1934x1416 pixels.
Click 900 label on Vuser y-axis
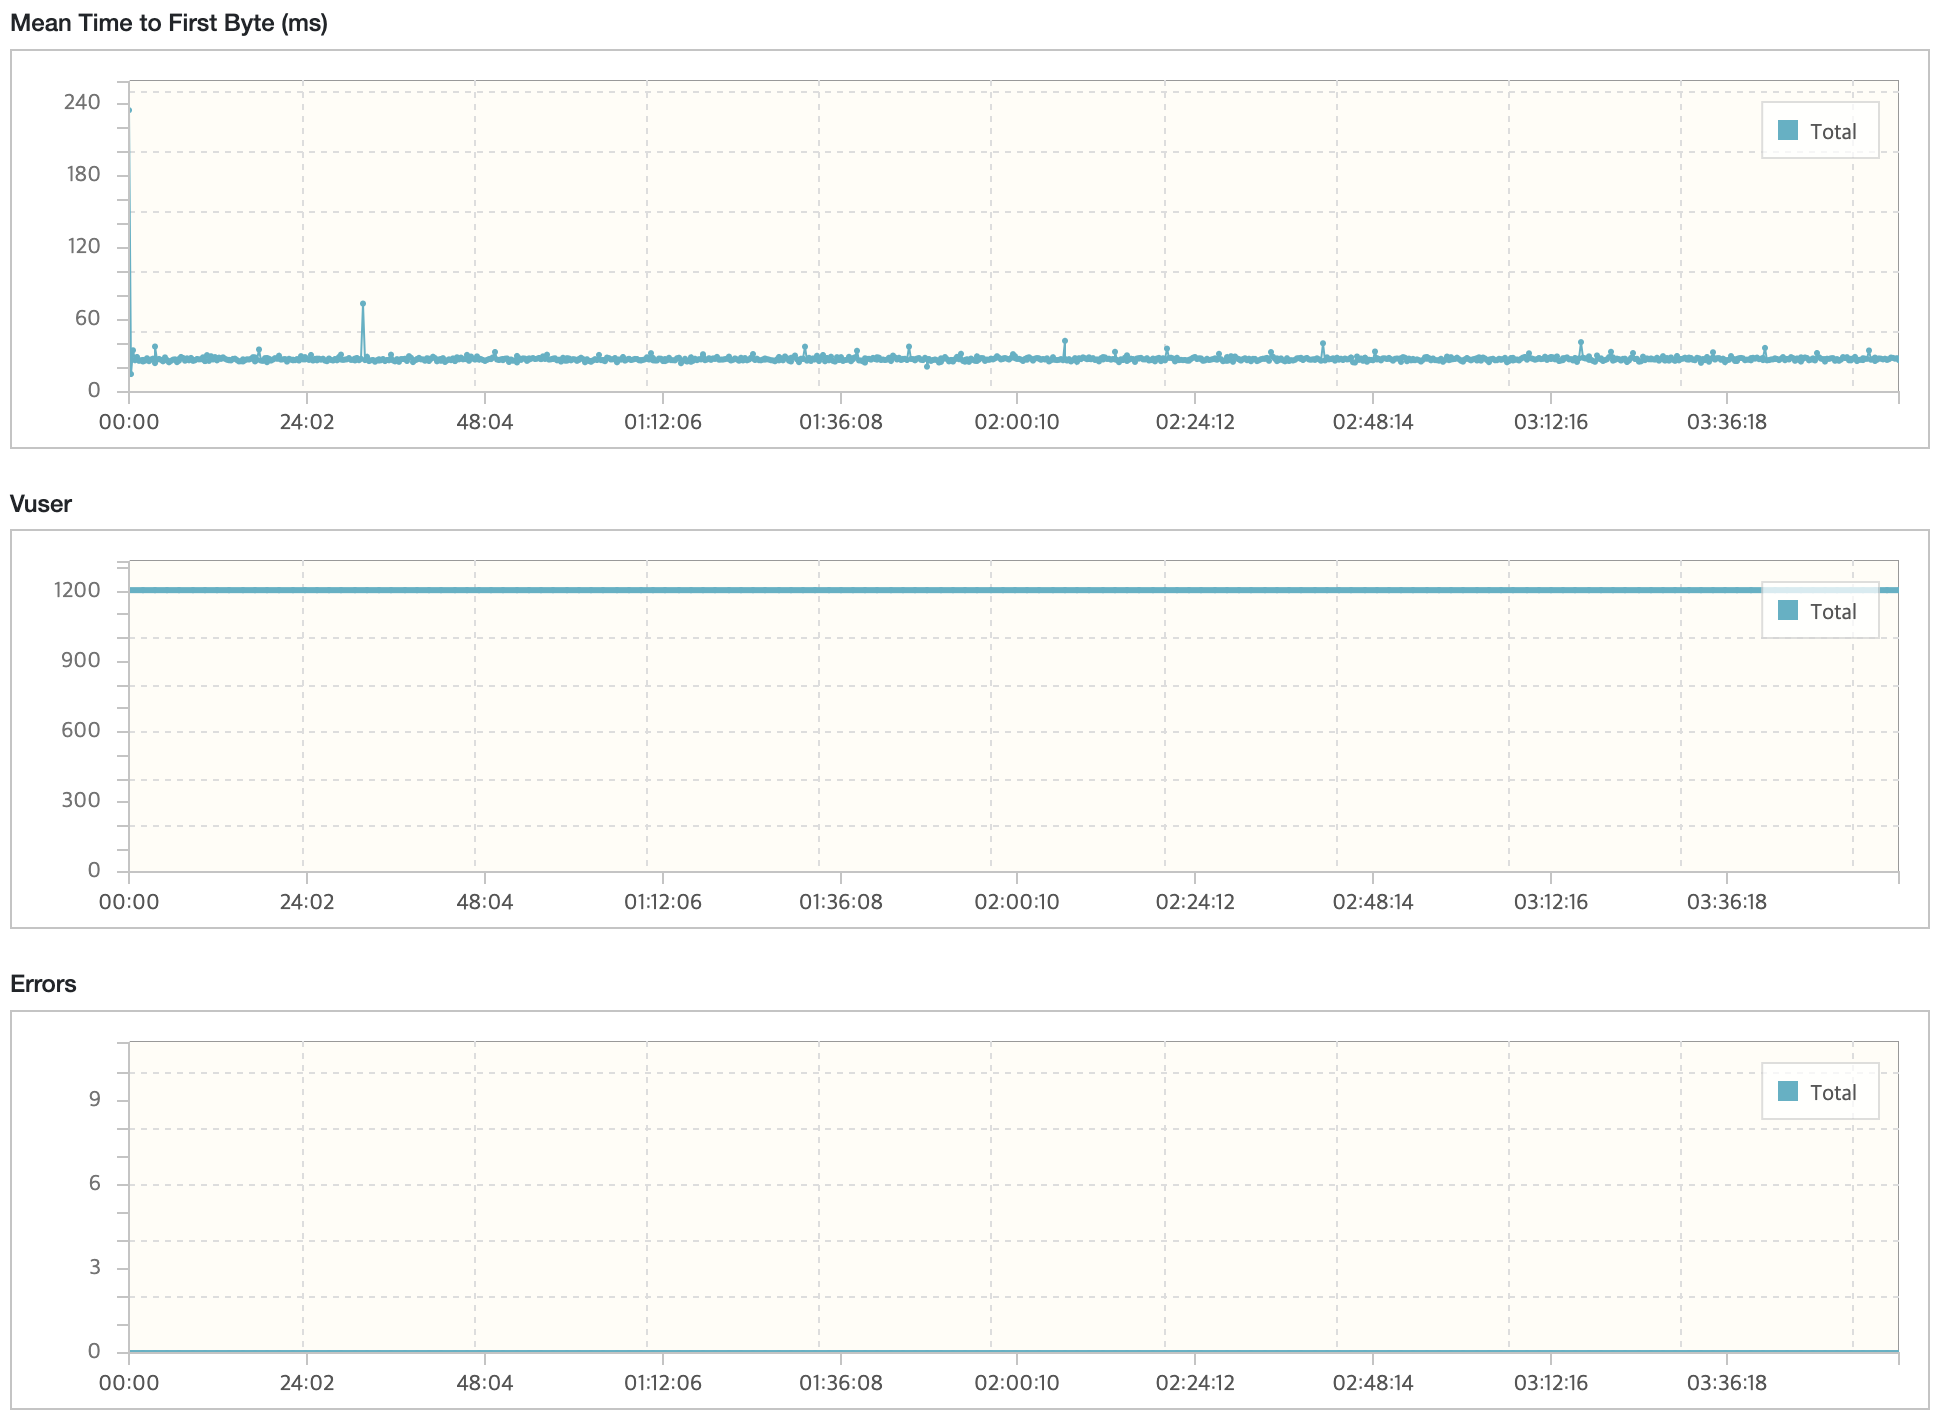(82, 660)
